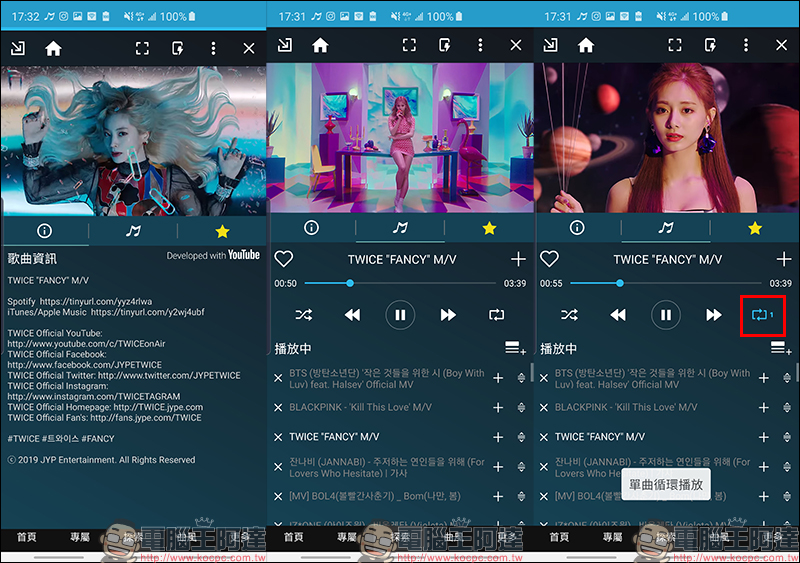Enter fullscreen in the middle screen

pos(409,45)
